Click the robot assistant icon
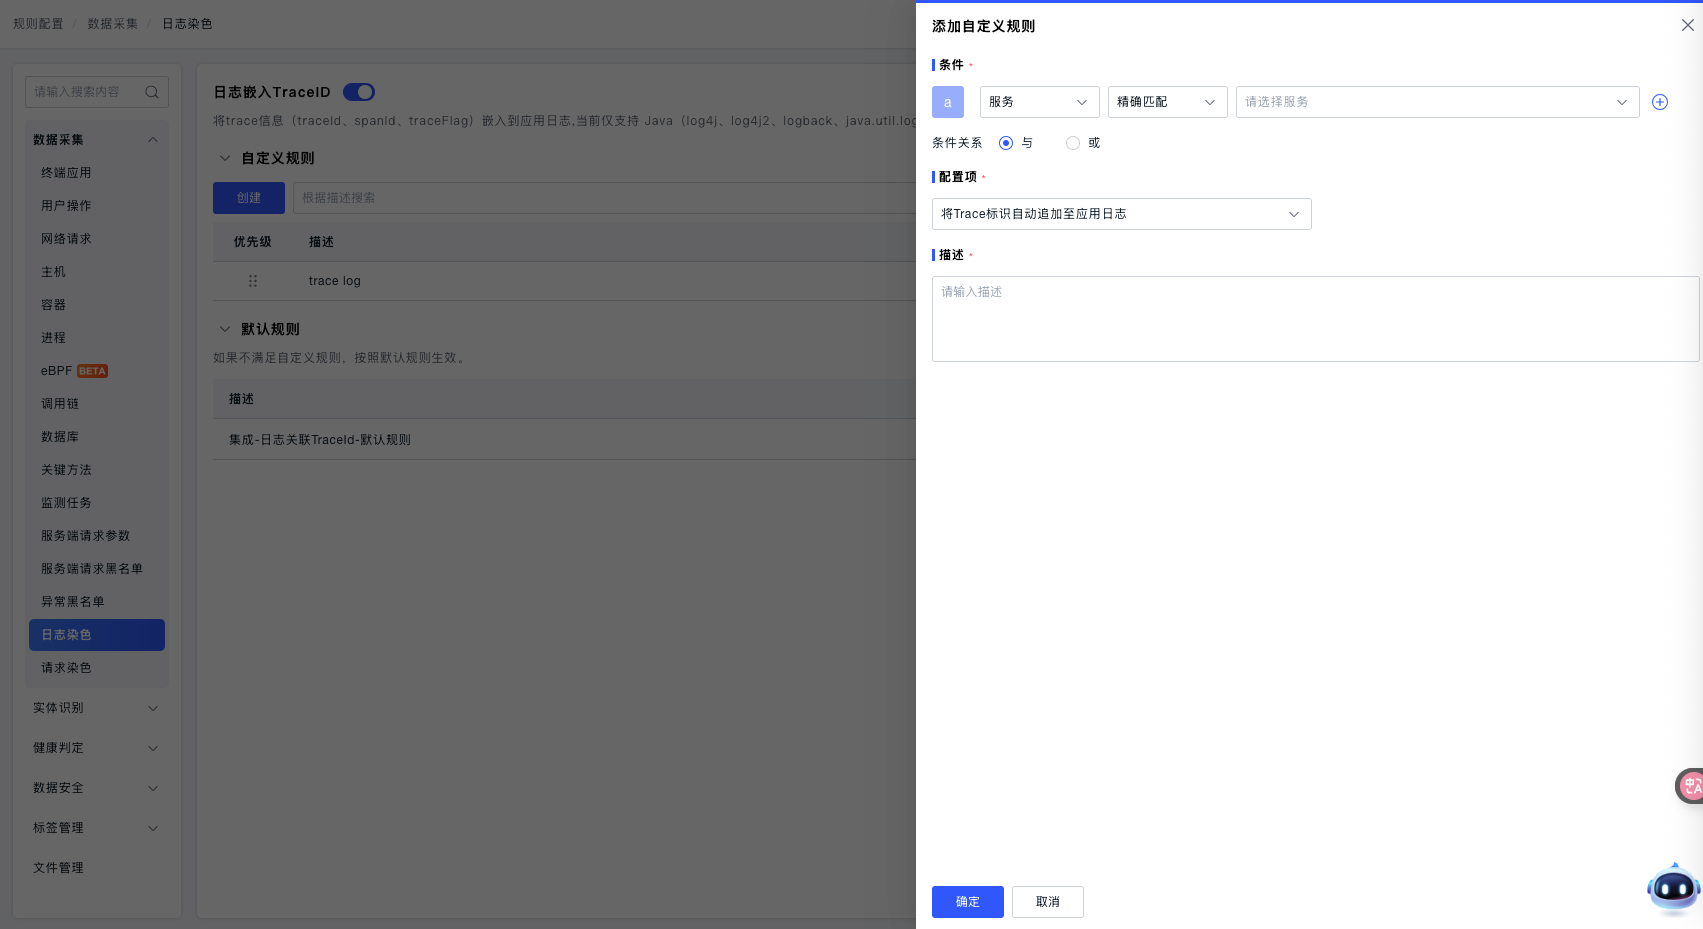Screen dimensions: 1703x929 [x=1673, y=887]
